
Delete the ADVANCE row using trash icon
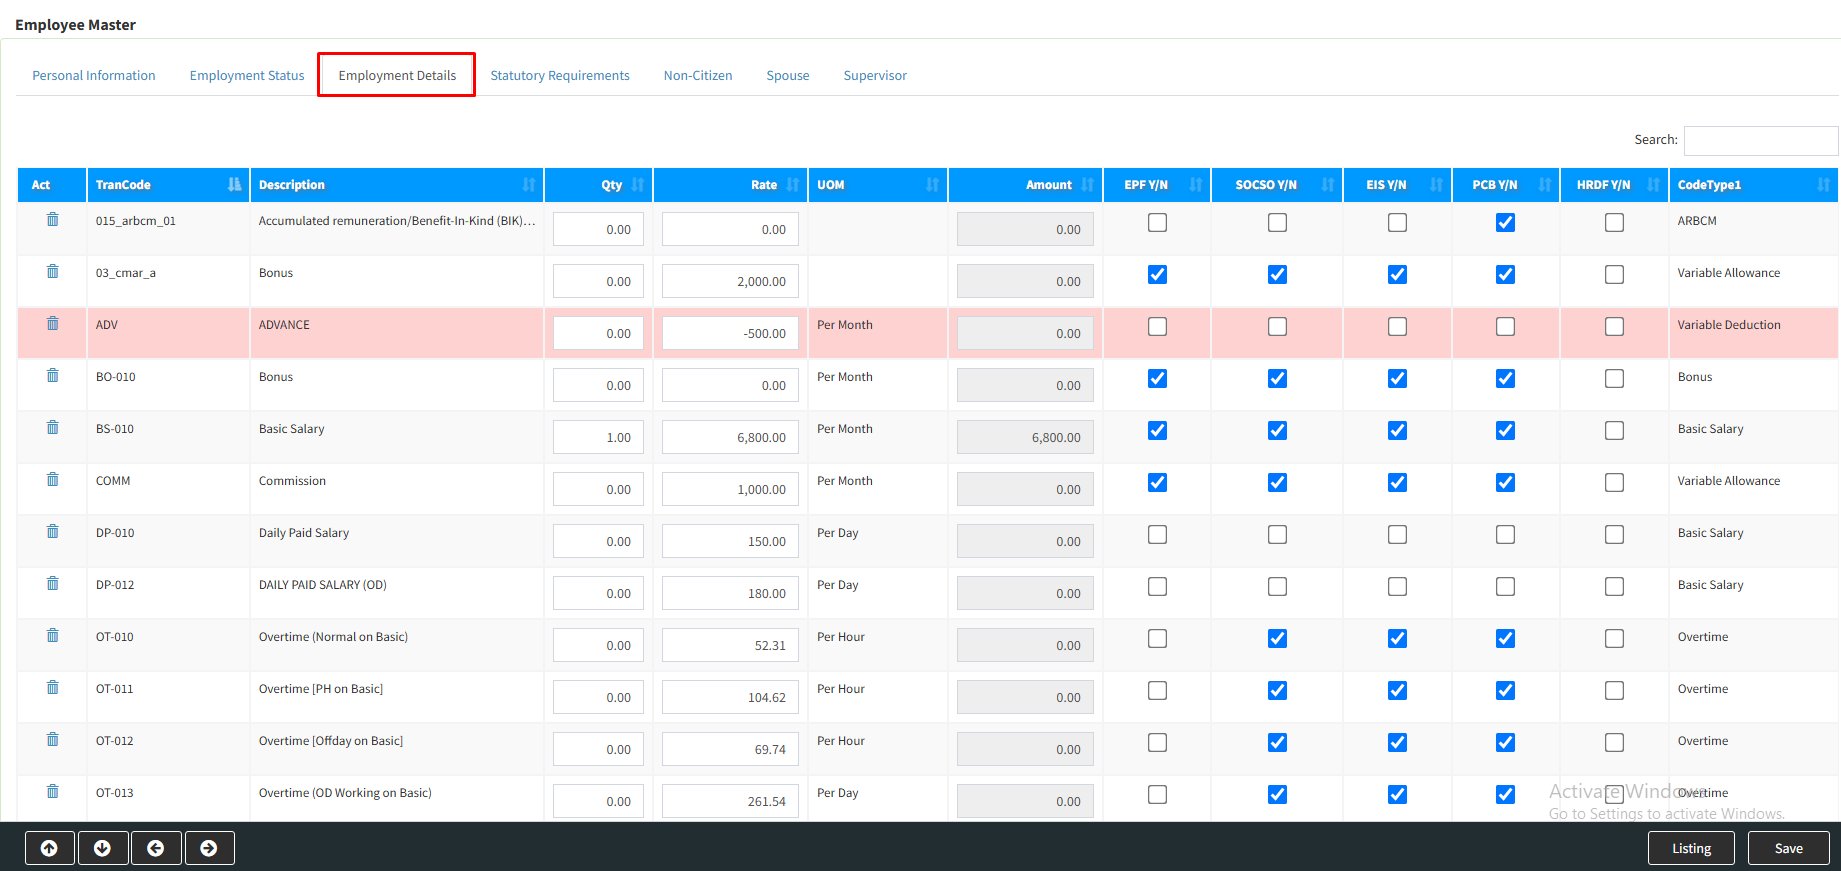click(53, 323)
